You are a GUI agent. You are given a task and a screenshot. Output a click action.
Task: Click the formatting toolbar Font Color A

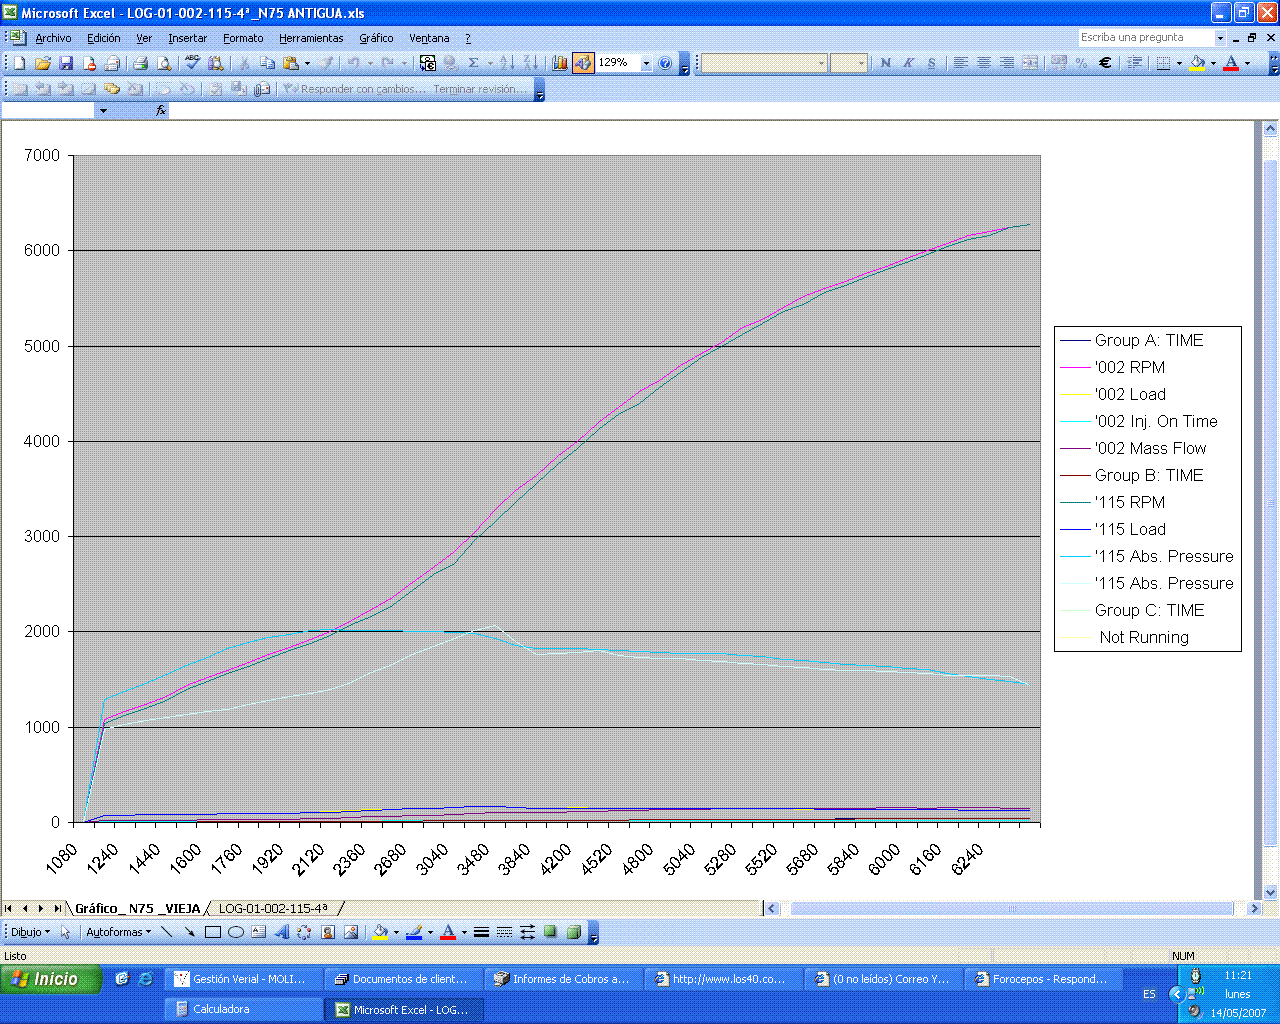point(1231,63)
